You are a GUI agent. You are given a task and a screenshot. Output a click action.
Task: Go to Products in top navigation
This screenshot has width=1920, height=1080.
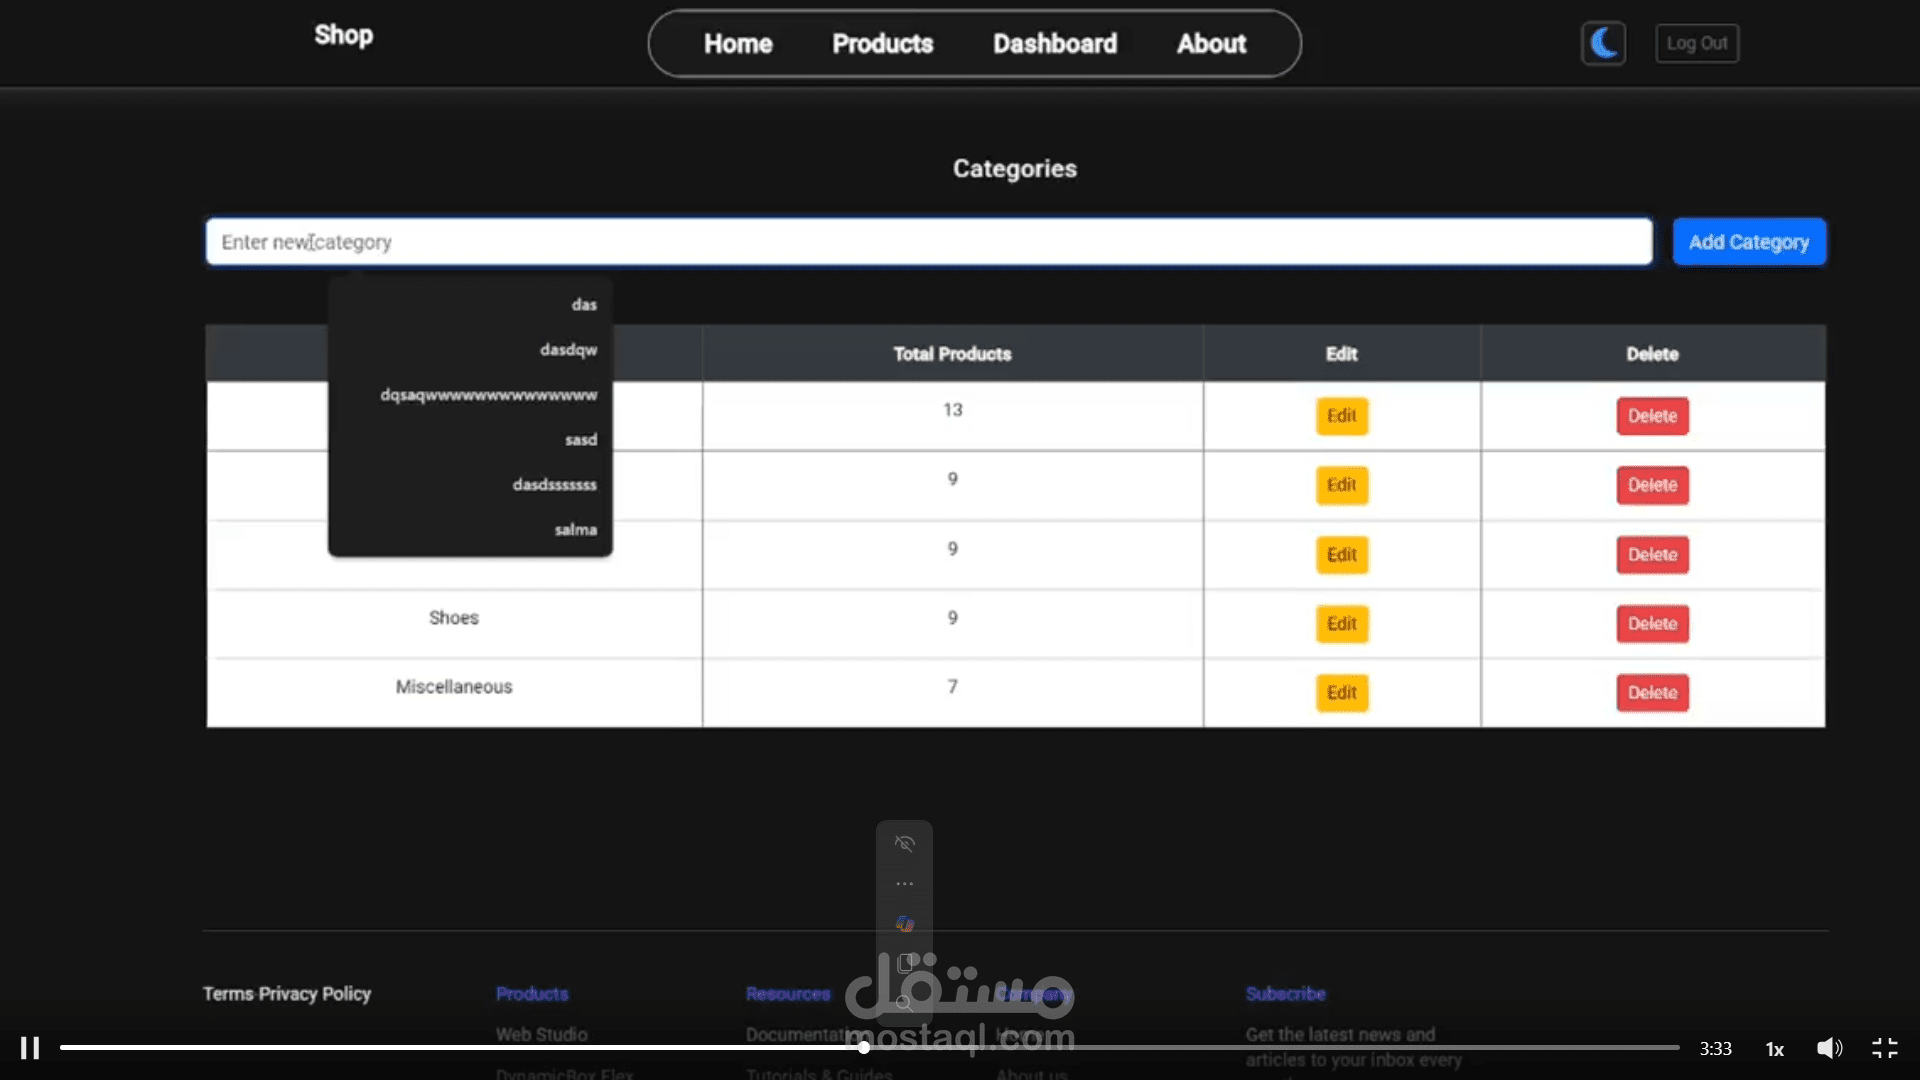(882, 44)
